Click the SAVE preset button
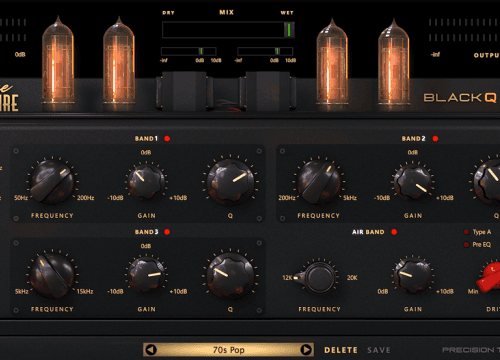The height and width of the screenshot is (360, 500). coord(379,350)
